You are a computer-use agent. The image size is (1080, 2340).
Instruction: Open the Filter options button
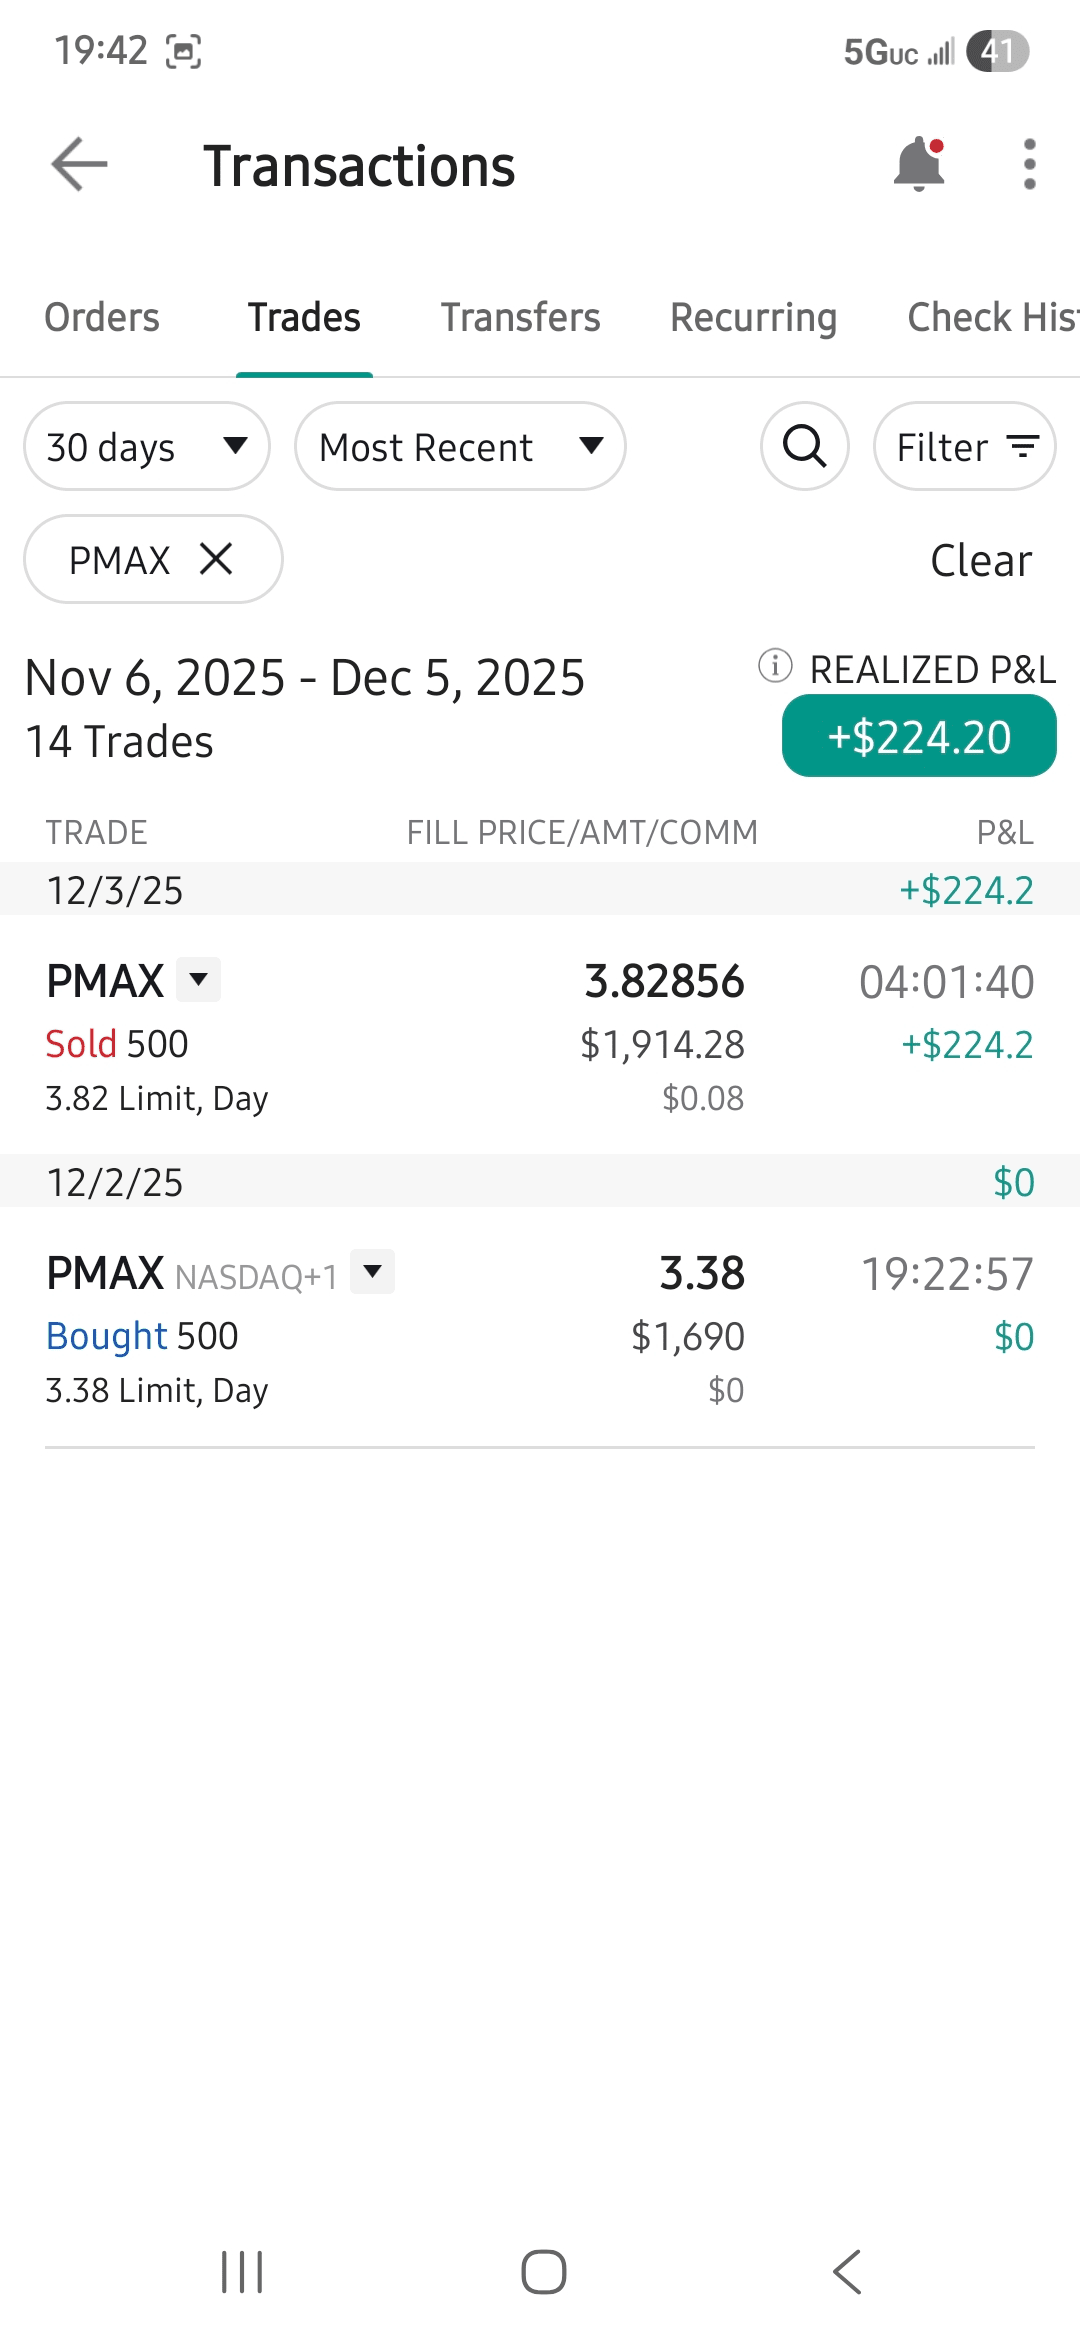tap(965, 447)
